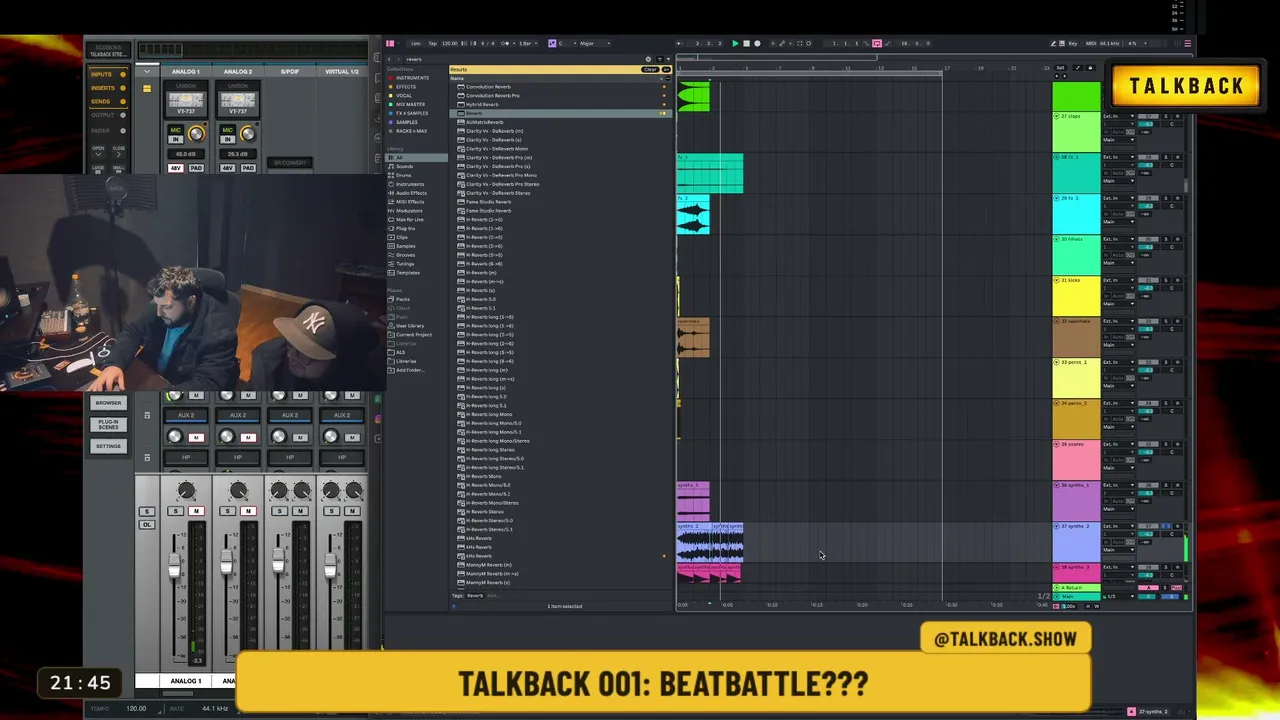This screenshot has height=720, width=1280.
Task: Select Hybrid Reverb result
Action: [x=482, y=104]
